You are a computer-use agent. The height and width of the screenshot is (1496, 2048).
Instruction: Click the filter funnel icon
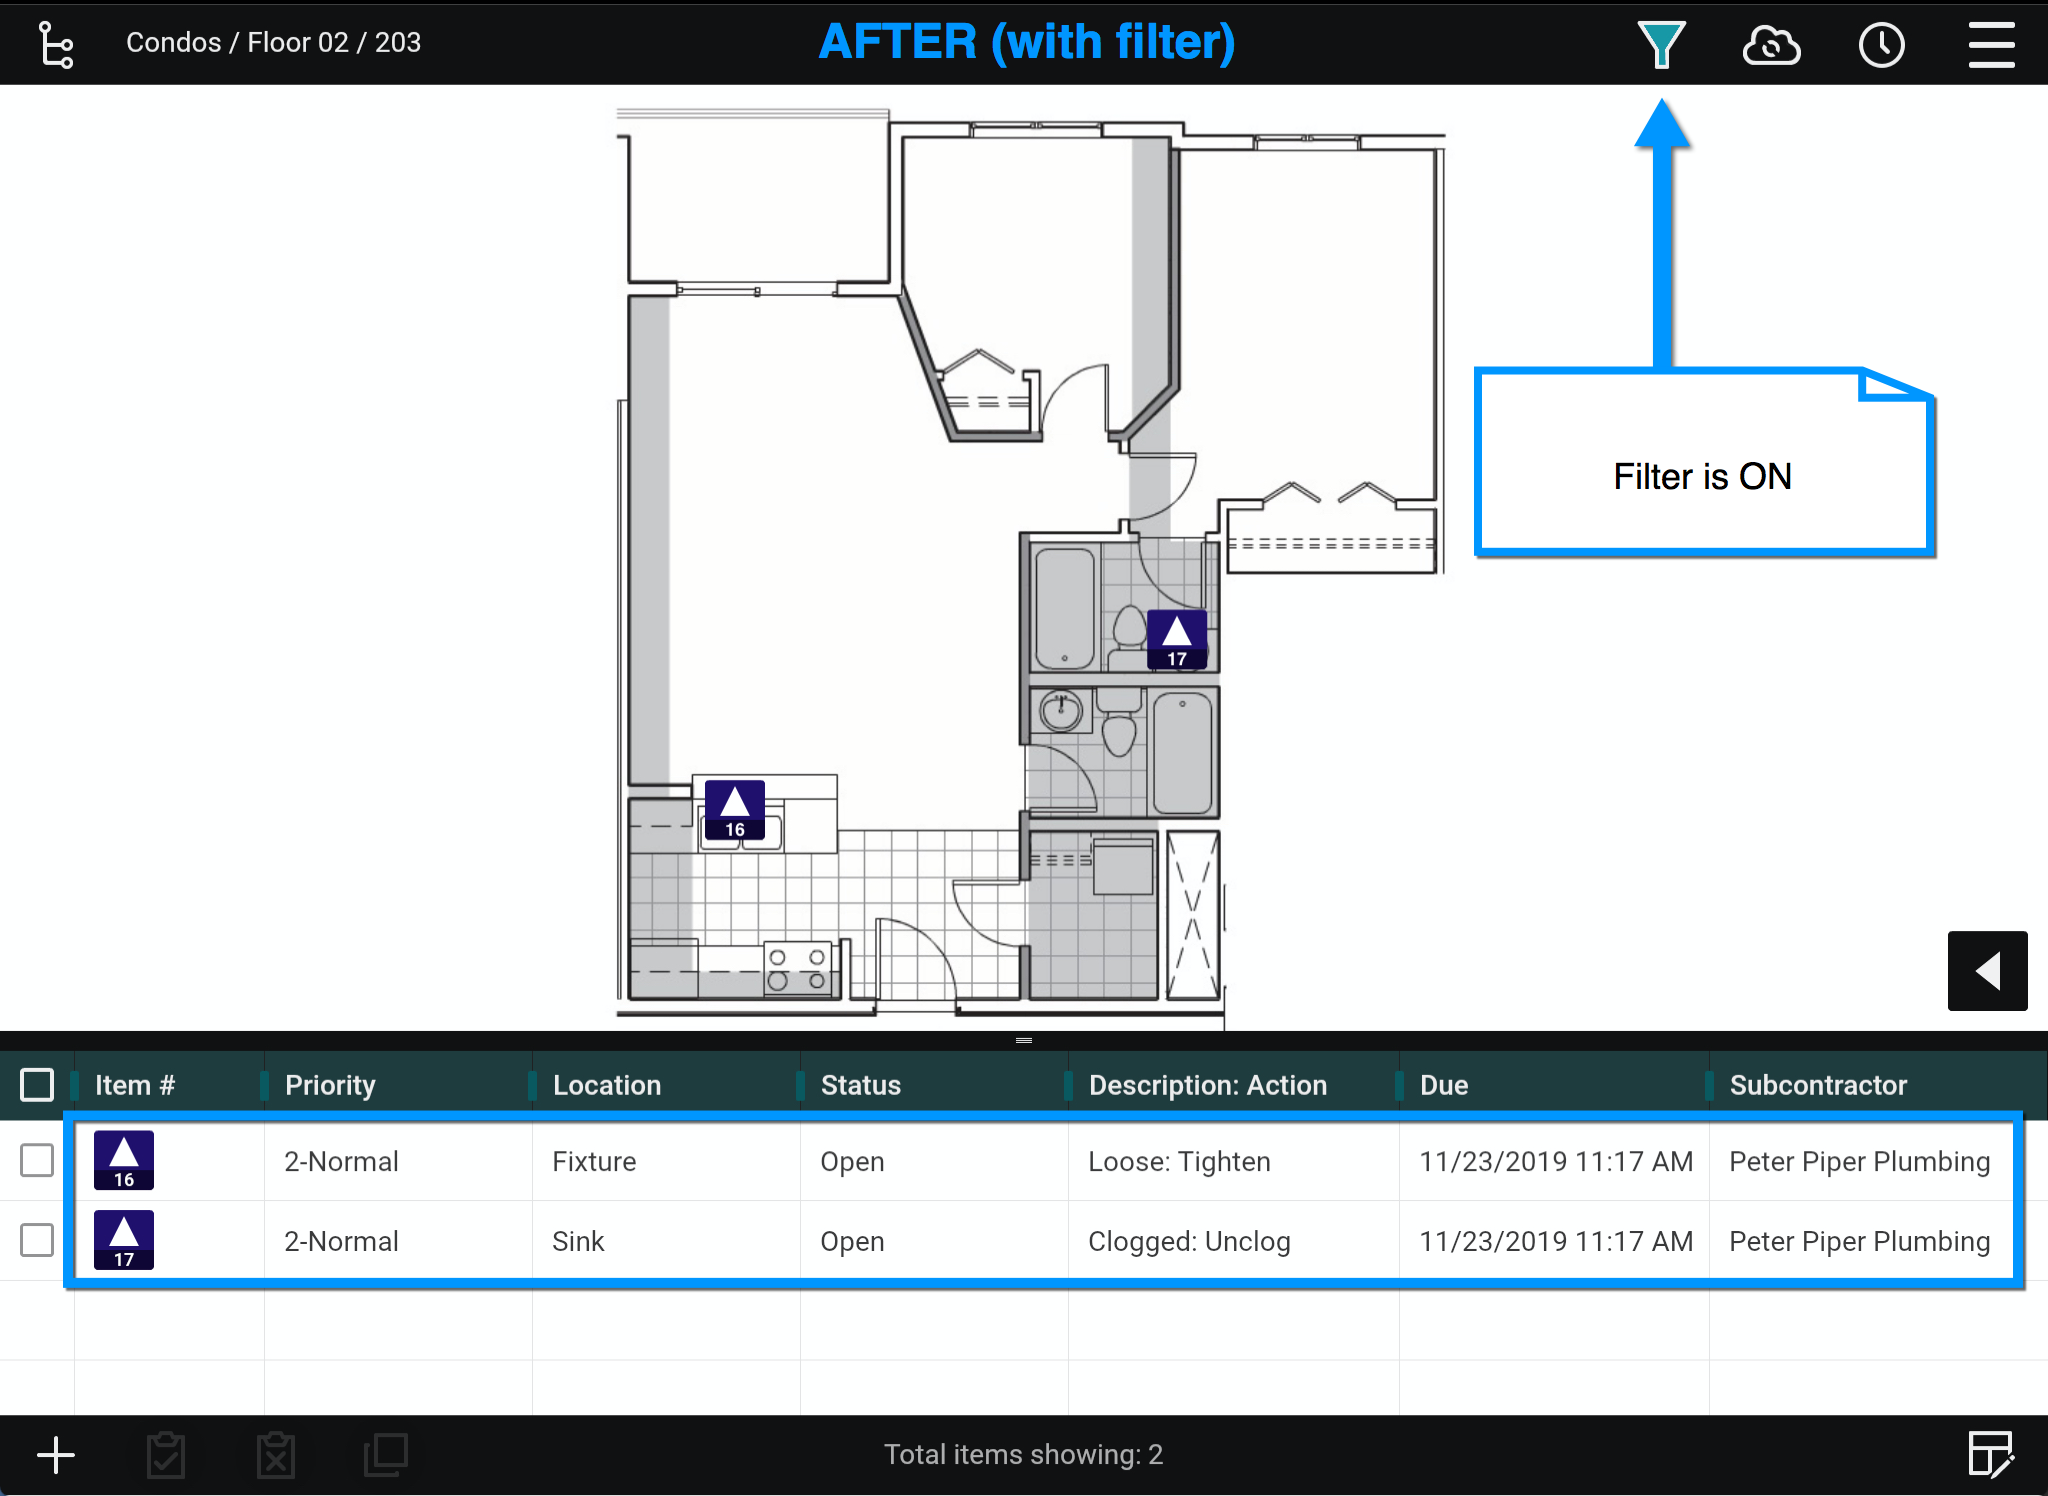coord(1661,44)
